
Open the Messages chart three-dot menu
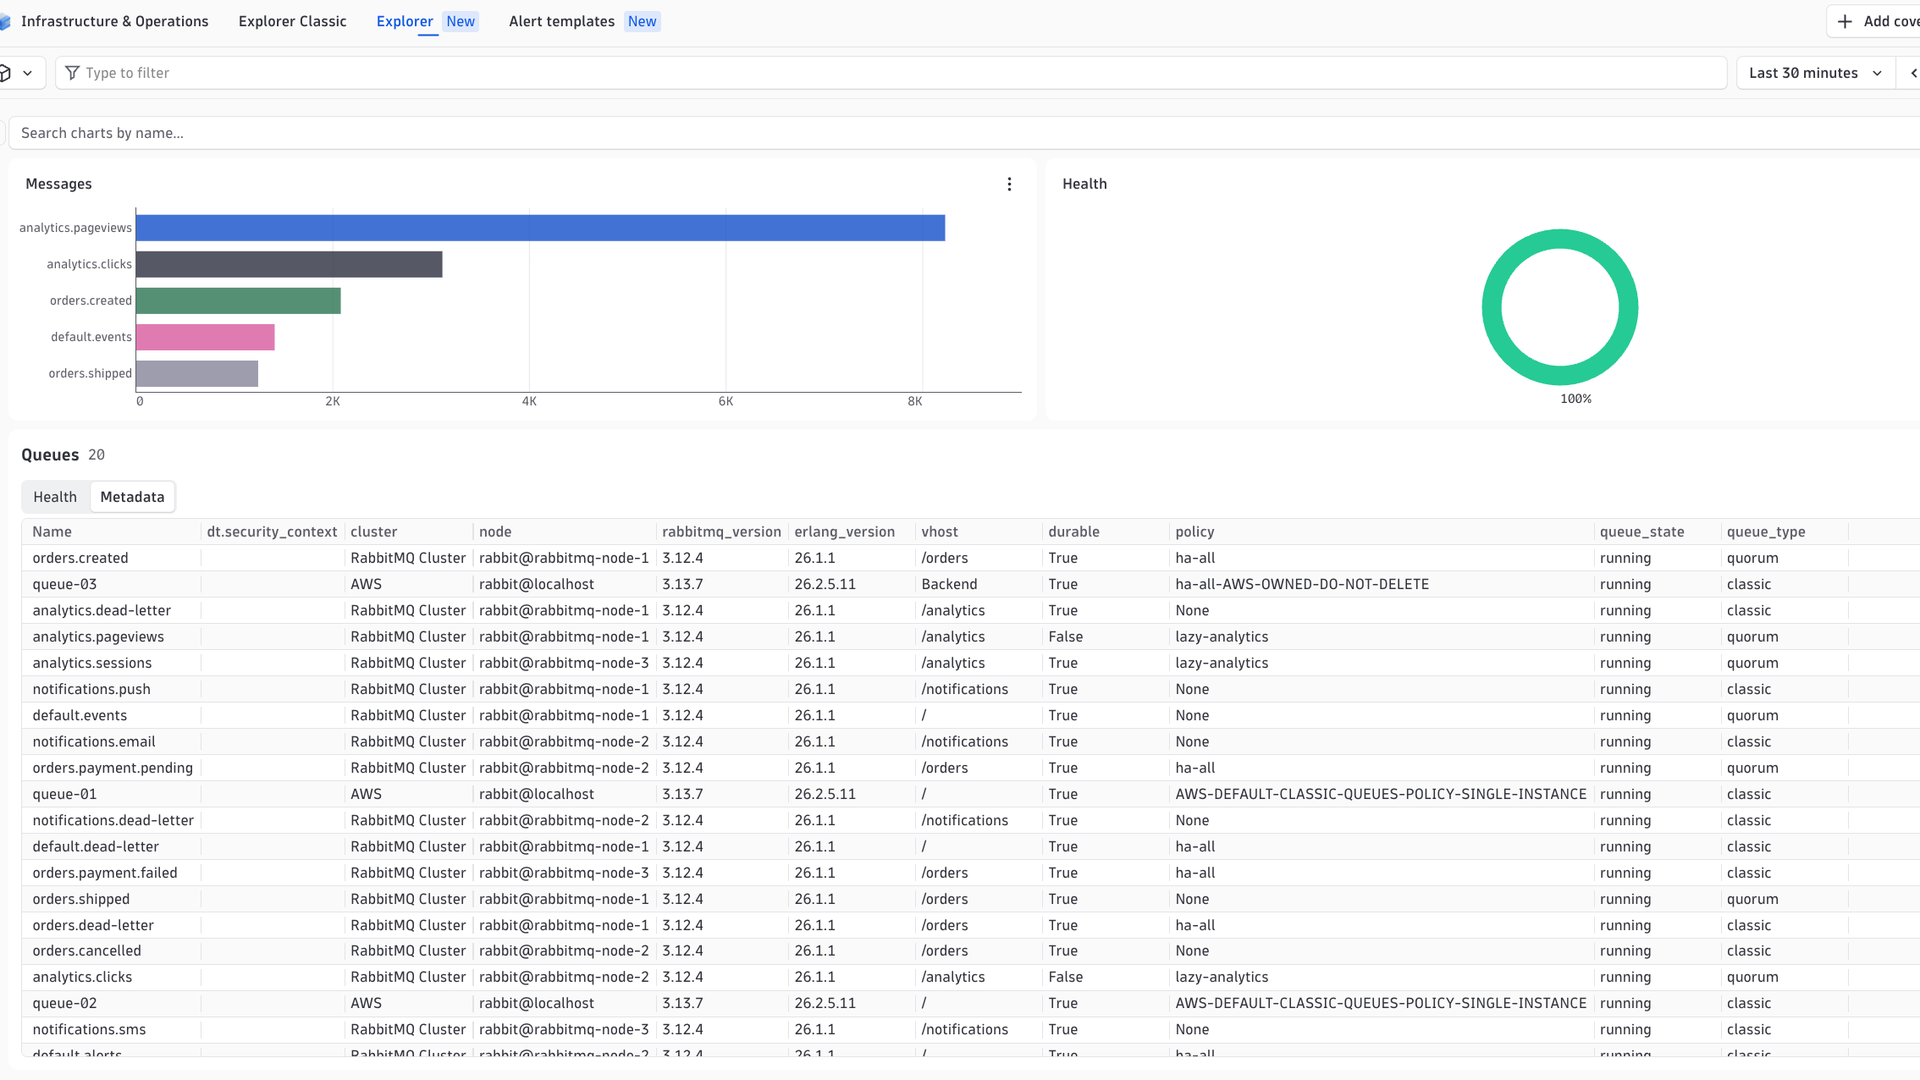1009,184
